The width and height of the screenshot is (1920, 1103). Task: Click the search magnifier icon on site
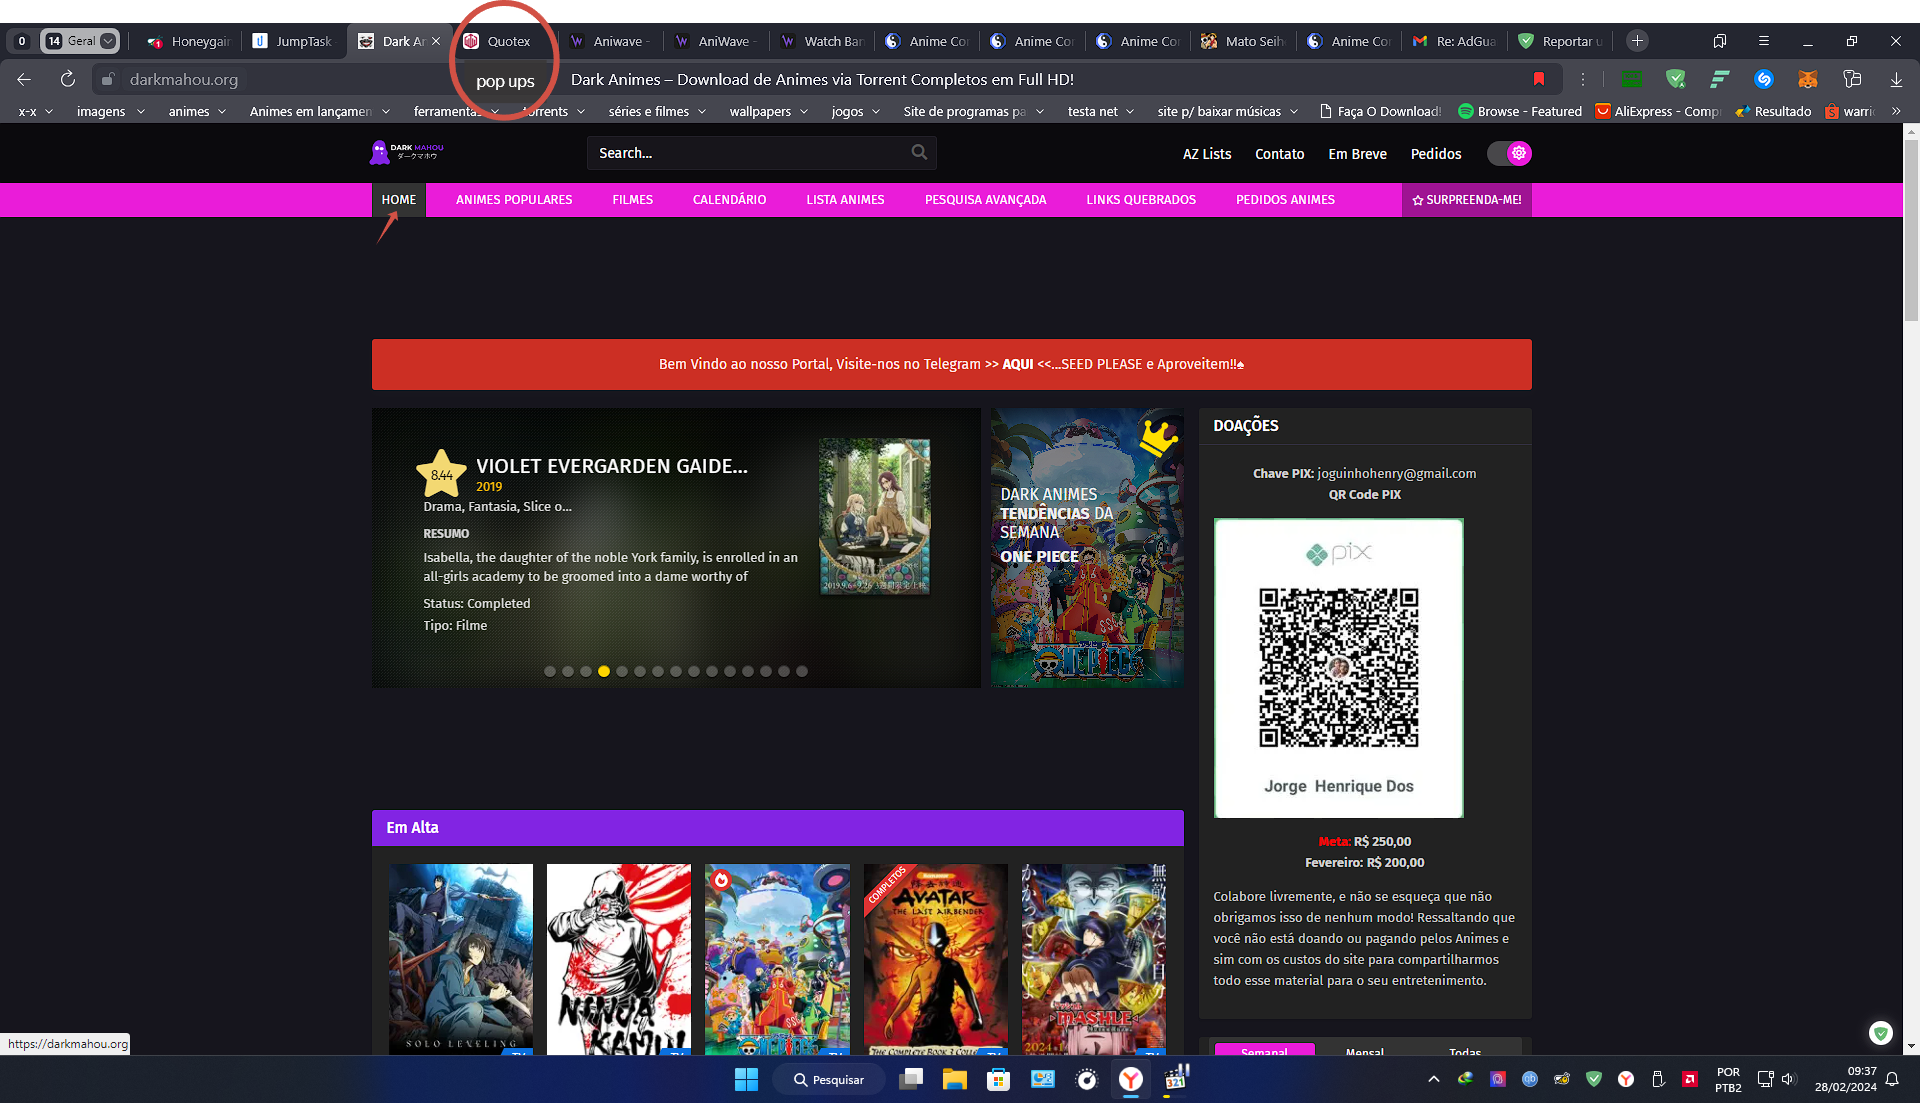pyautogui.click(x=919, y=152)
